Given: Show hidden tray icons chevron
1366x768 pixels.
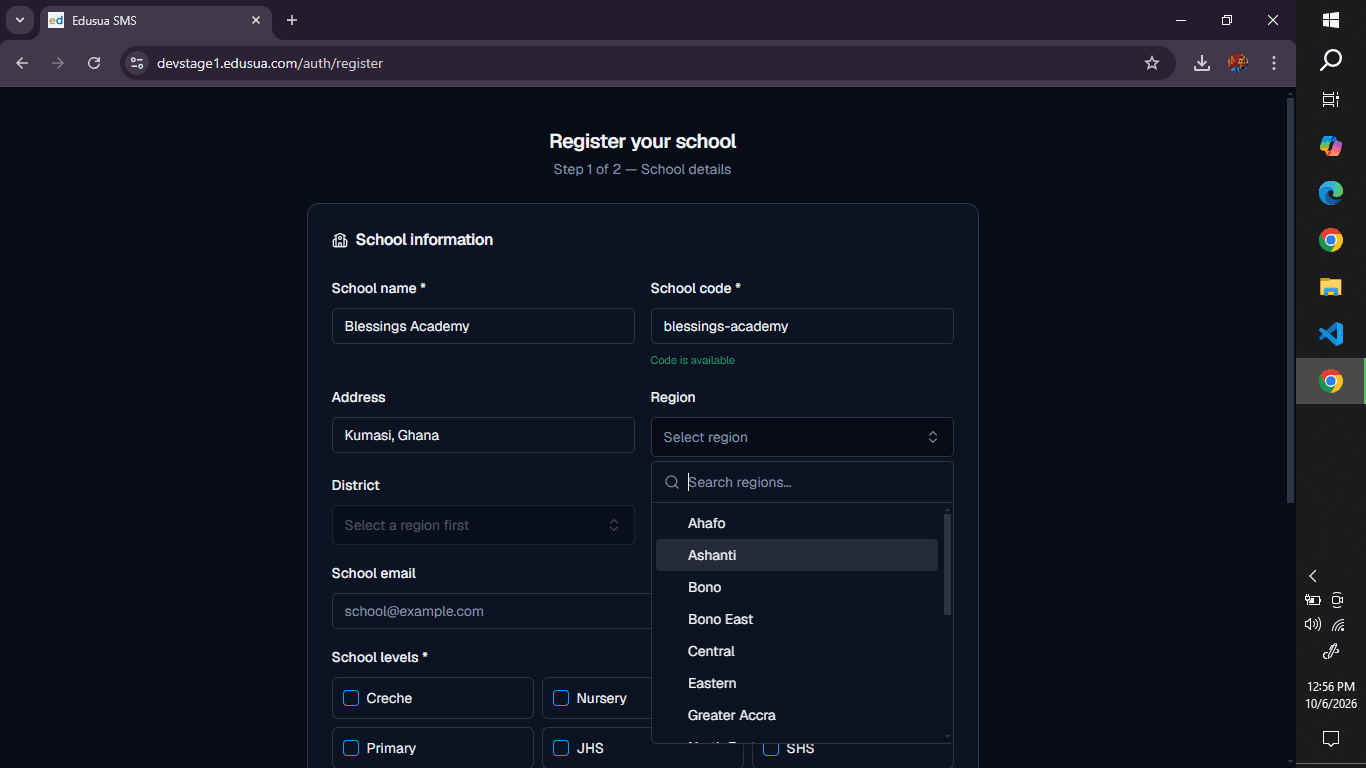Looking at the screenshot, I should pos(1313,576).
